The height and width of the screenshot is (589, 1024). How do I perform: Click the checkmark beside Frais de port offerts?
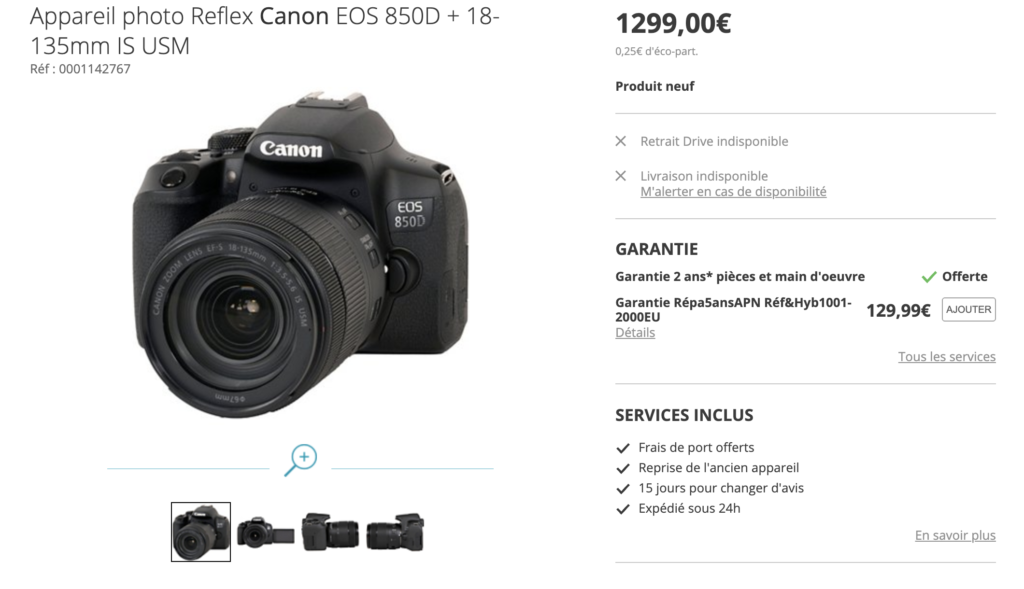(x=623, y=448)
